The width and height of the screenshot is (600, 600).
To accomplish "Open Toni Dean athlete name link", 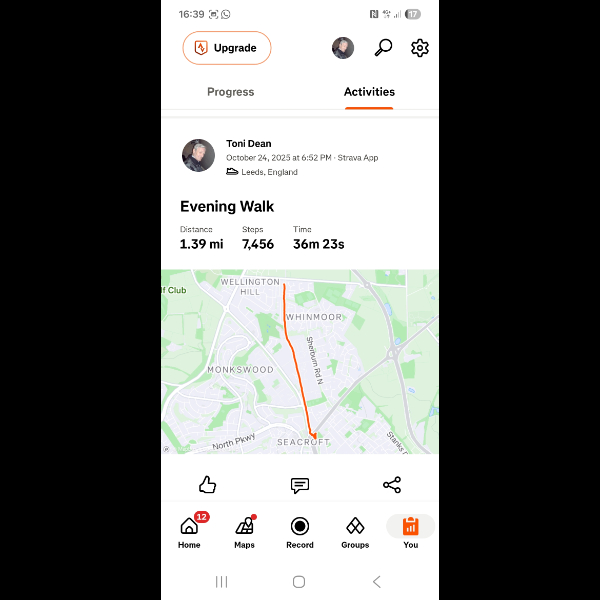I will click(248, 143).
